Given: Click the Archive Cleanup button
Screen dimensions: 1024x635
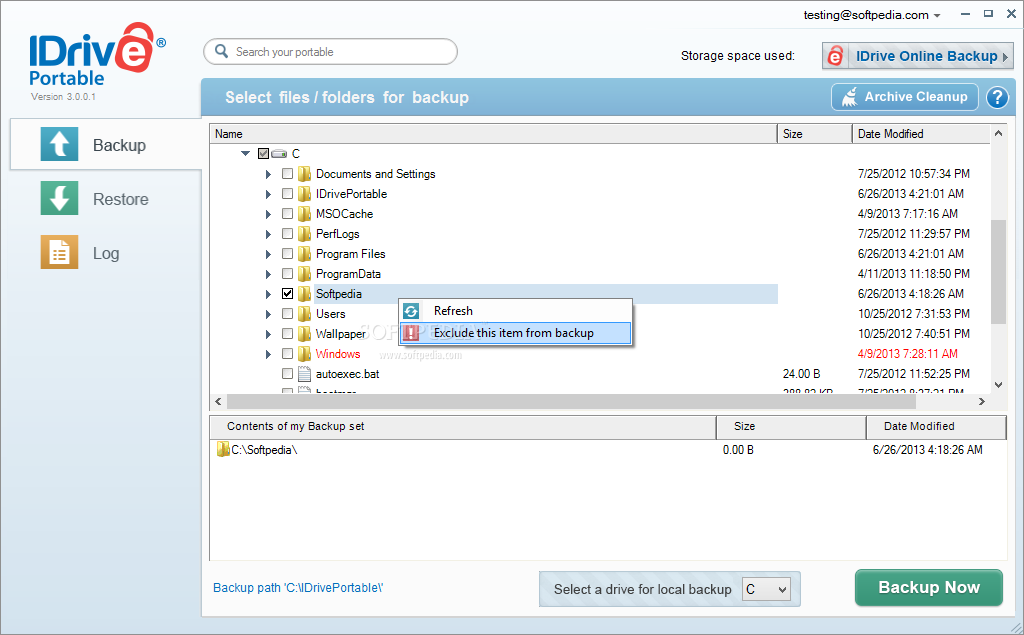Looking at the screenshot, I should [x=904, y=97].
